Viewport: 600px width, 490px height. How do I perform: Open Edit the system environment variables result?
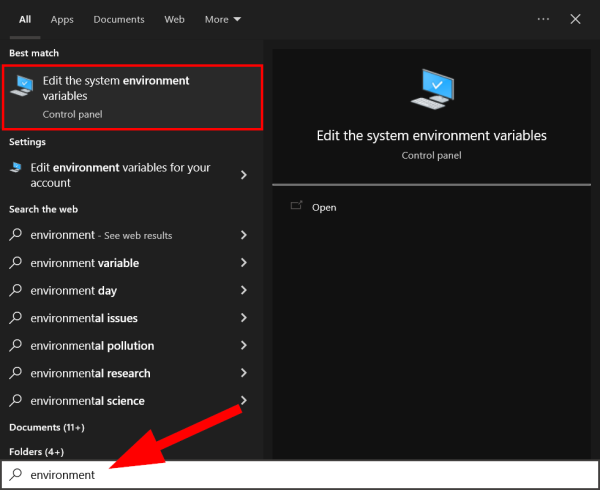(132, 97)
